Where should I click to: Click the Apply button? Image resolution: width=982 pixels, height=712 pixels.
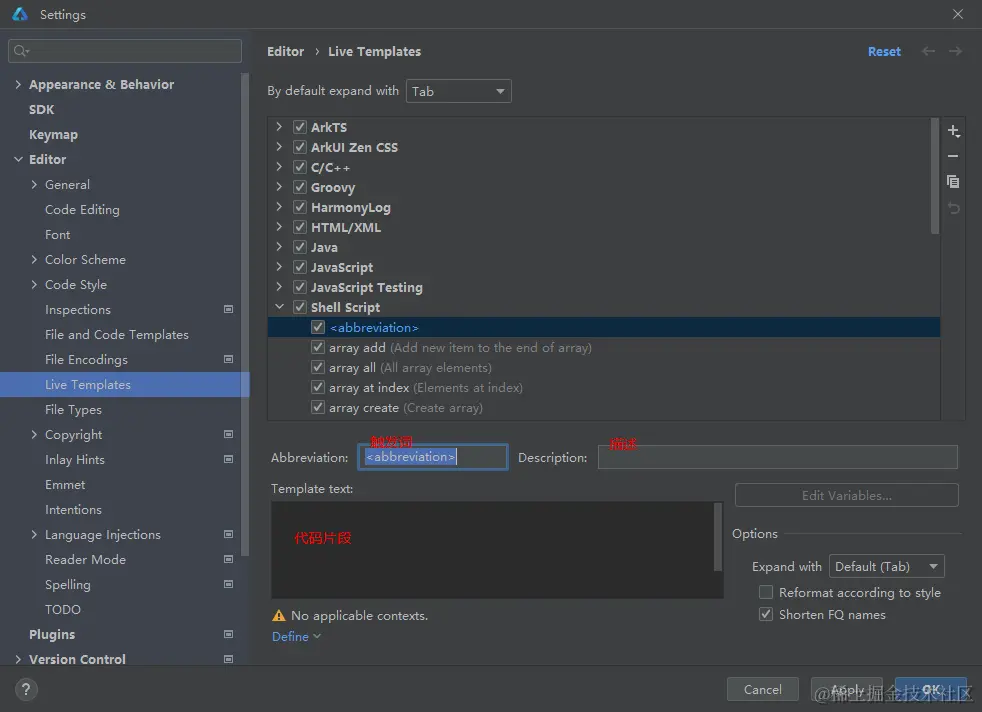[846, 689]
